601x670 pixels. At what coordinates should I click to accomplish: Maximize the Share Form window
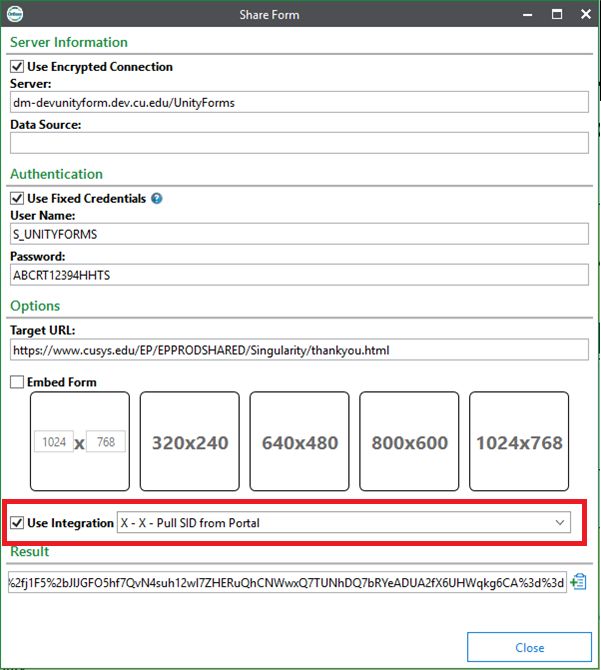[557, 15]
